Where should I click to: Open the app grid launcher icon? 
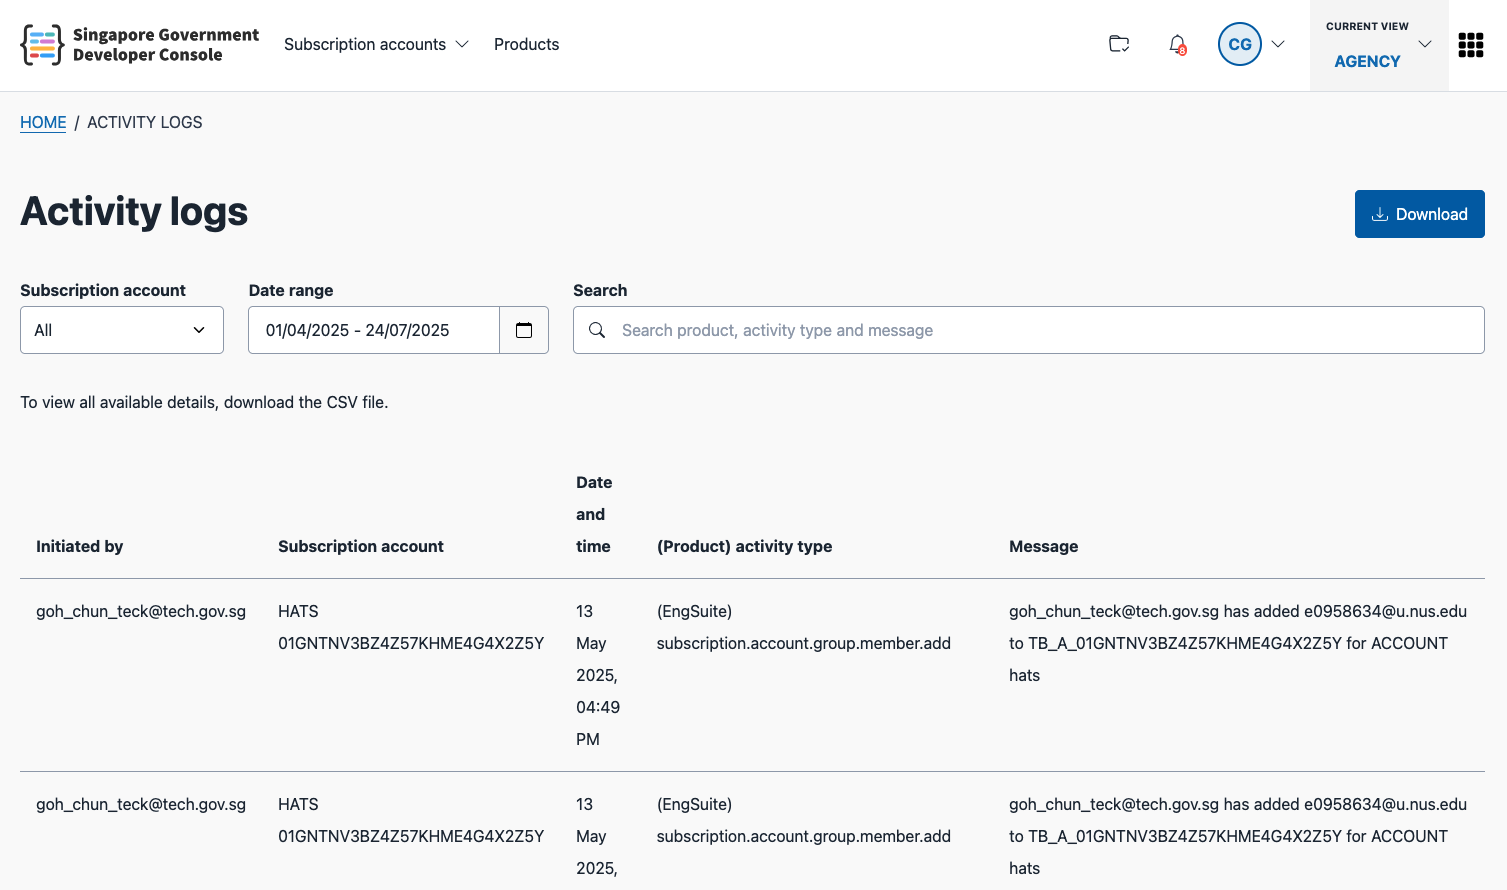click(x=1470, y=45)
